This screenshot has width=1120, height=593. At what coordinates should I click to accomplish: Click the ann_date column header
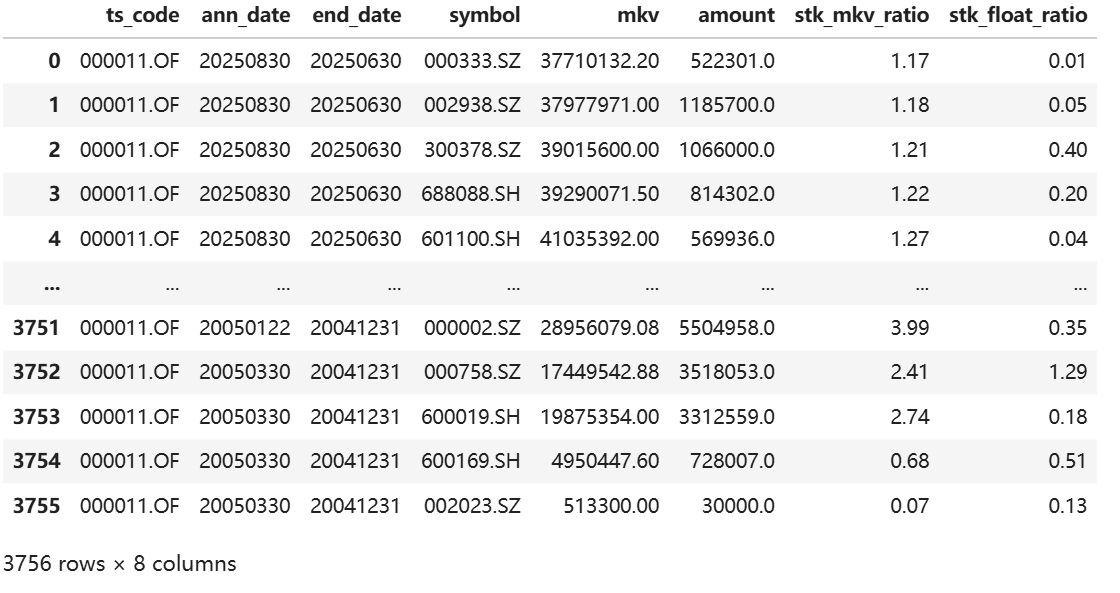tap(245, 16)
